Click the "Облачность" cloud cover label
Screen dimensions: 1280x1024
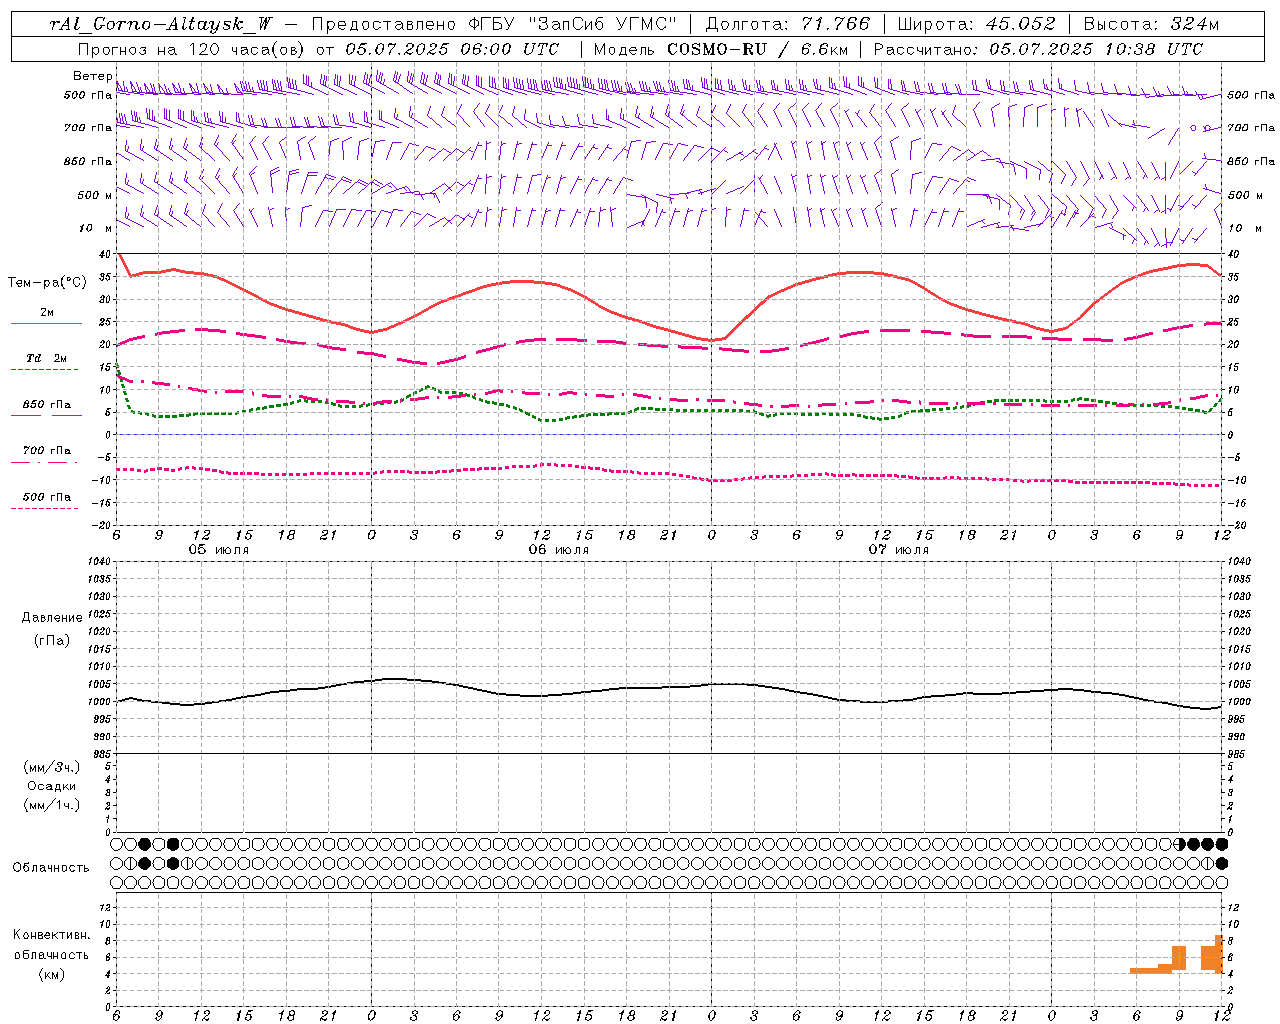(x=51, y=868)
